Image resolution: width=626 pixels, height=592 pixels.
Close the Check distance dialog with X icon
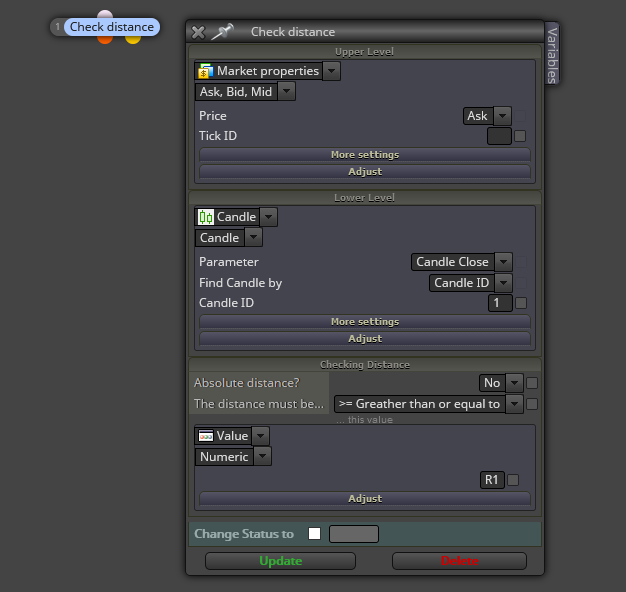pyautogui.click(x=198, y=32)
